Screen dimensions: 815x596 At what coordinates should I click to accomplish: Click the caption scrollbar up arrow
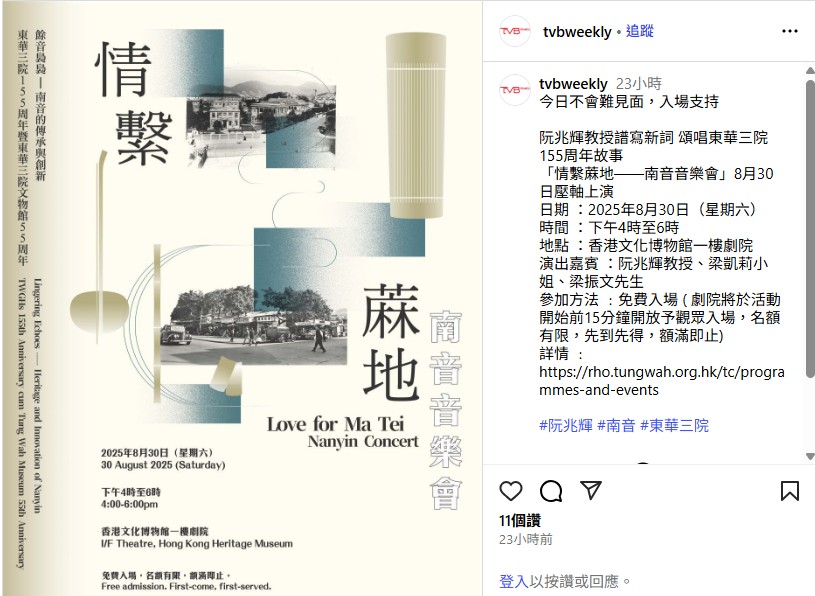(810, 70)
